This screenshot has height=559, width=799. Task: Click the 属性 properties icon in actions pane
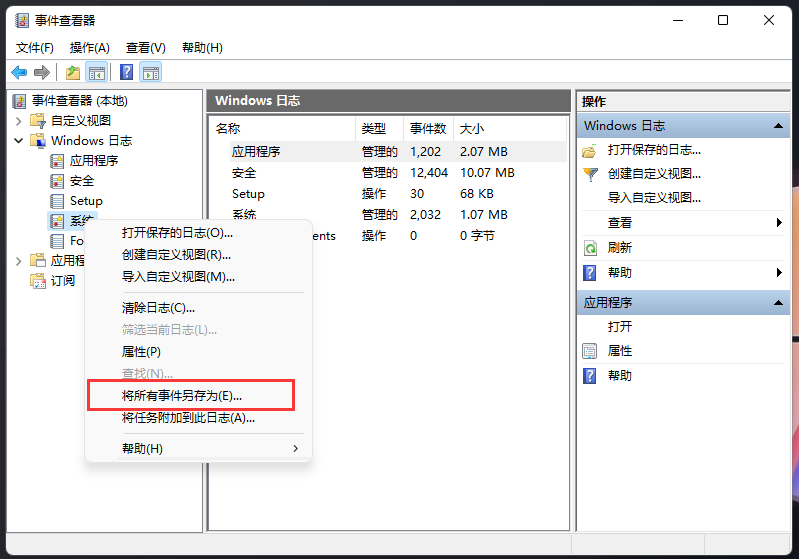click(590, 351)
